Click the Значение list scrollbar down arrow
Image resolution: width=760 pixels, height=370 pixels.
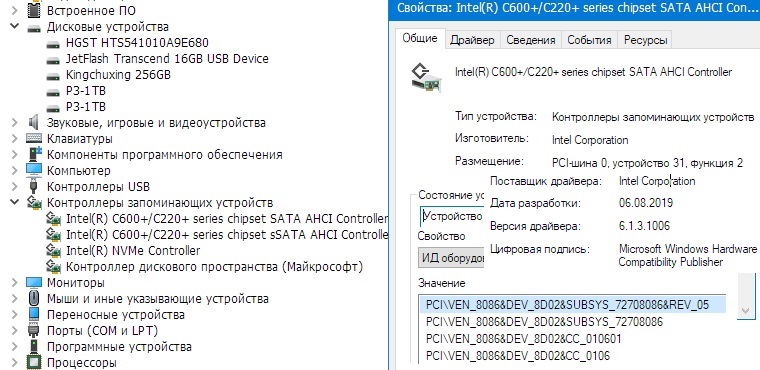point(745,311)
